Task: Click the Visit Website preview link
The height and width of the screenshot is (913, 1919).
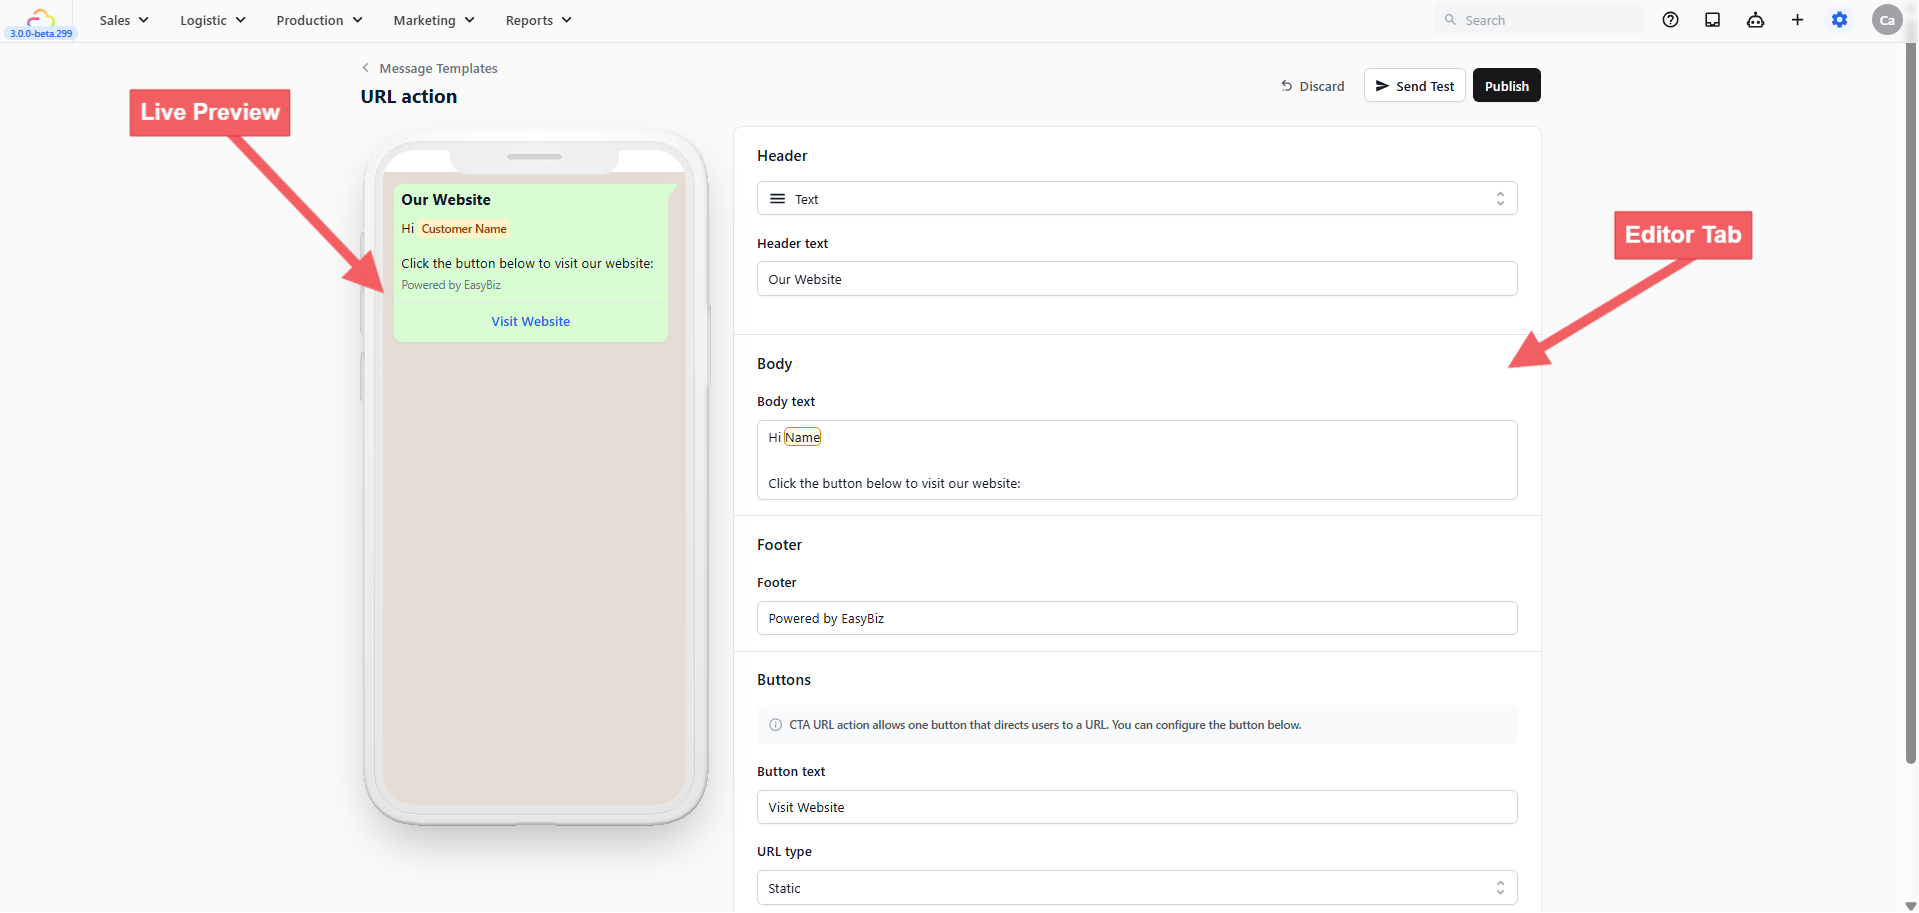Action: 530,322
